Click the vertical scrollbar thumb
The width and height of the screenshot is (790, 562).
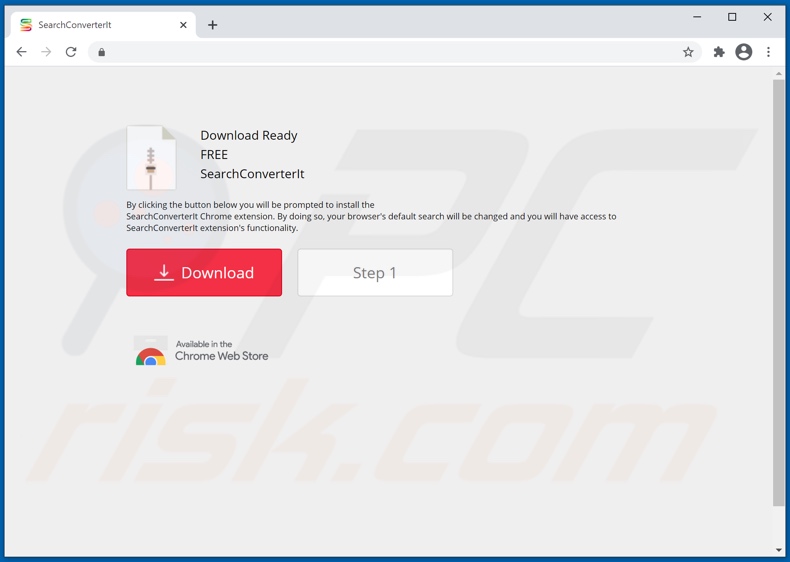click(778, 292)
